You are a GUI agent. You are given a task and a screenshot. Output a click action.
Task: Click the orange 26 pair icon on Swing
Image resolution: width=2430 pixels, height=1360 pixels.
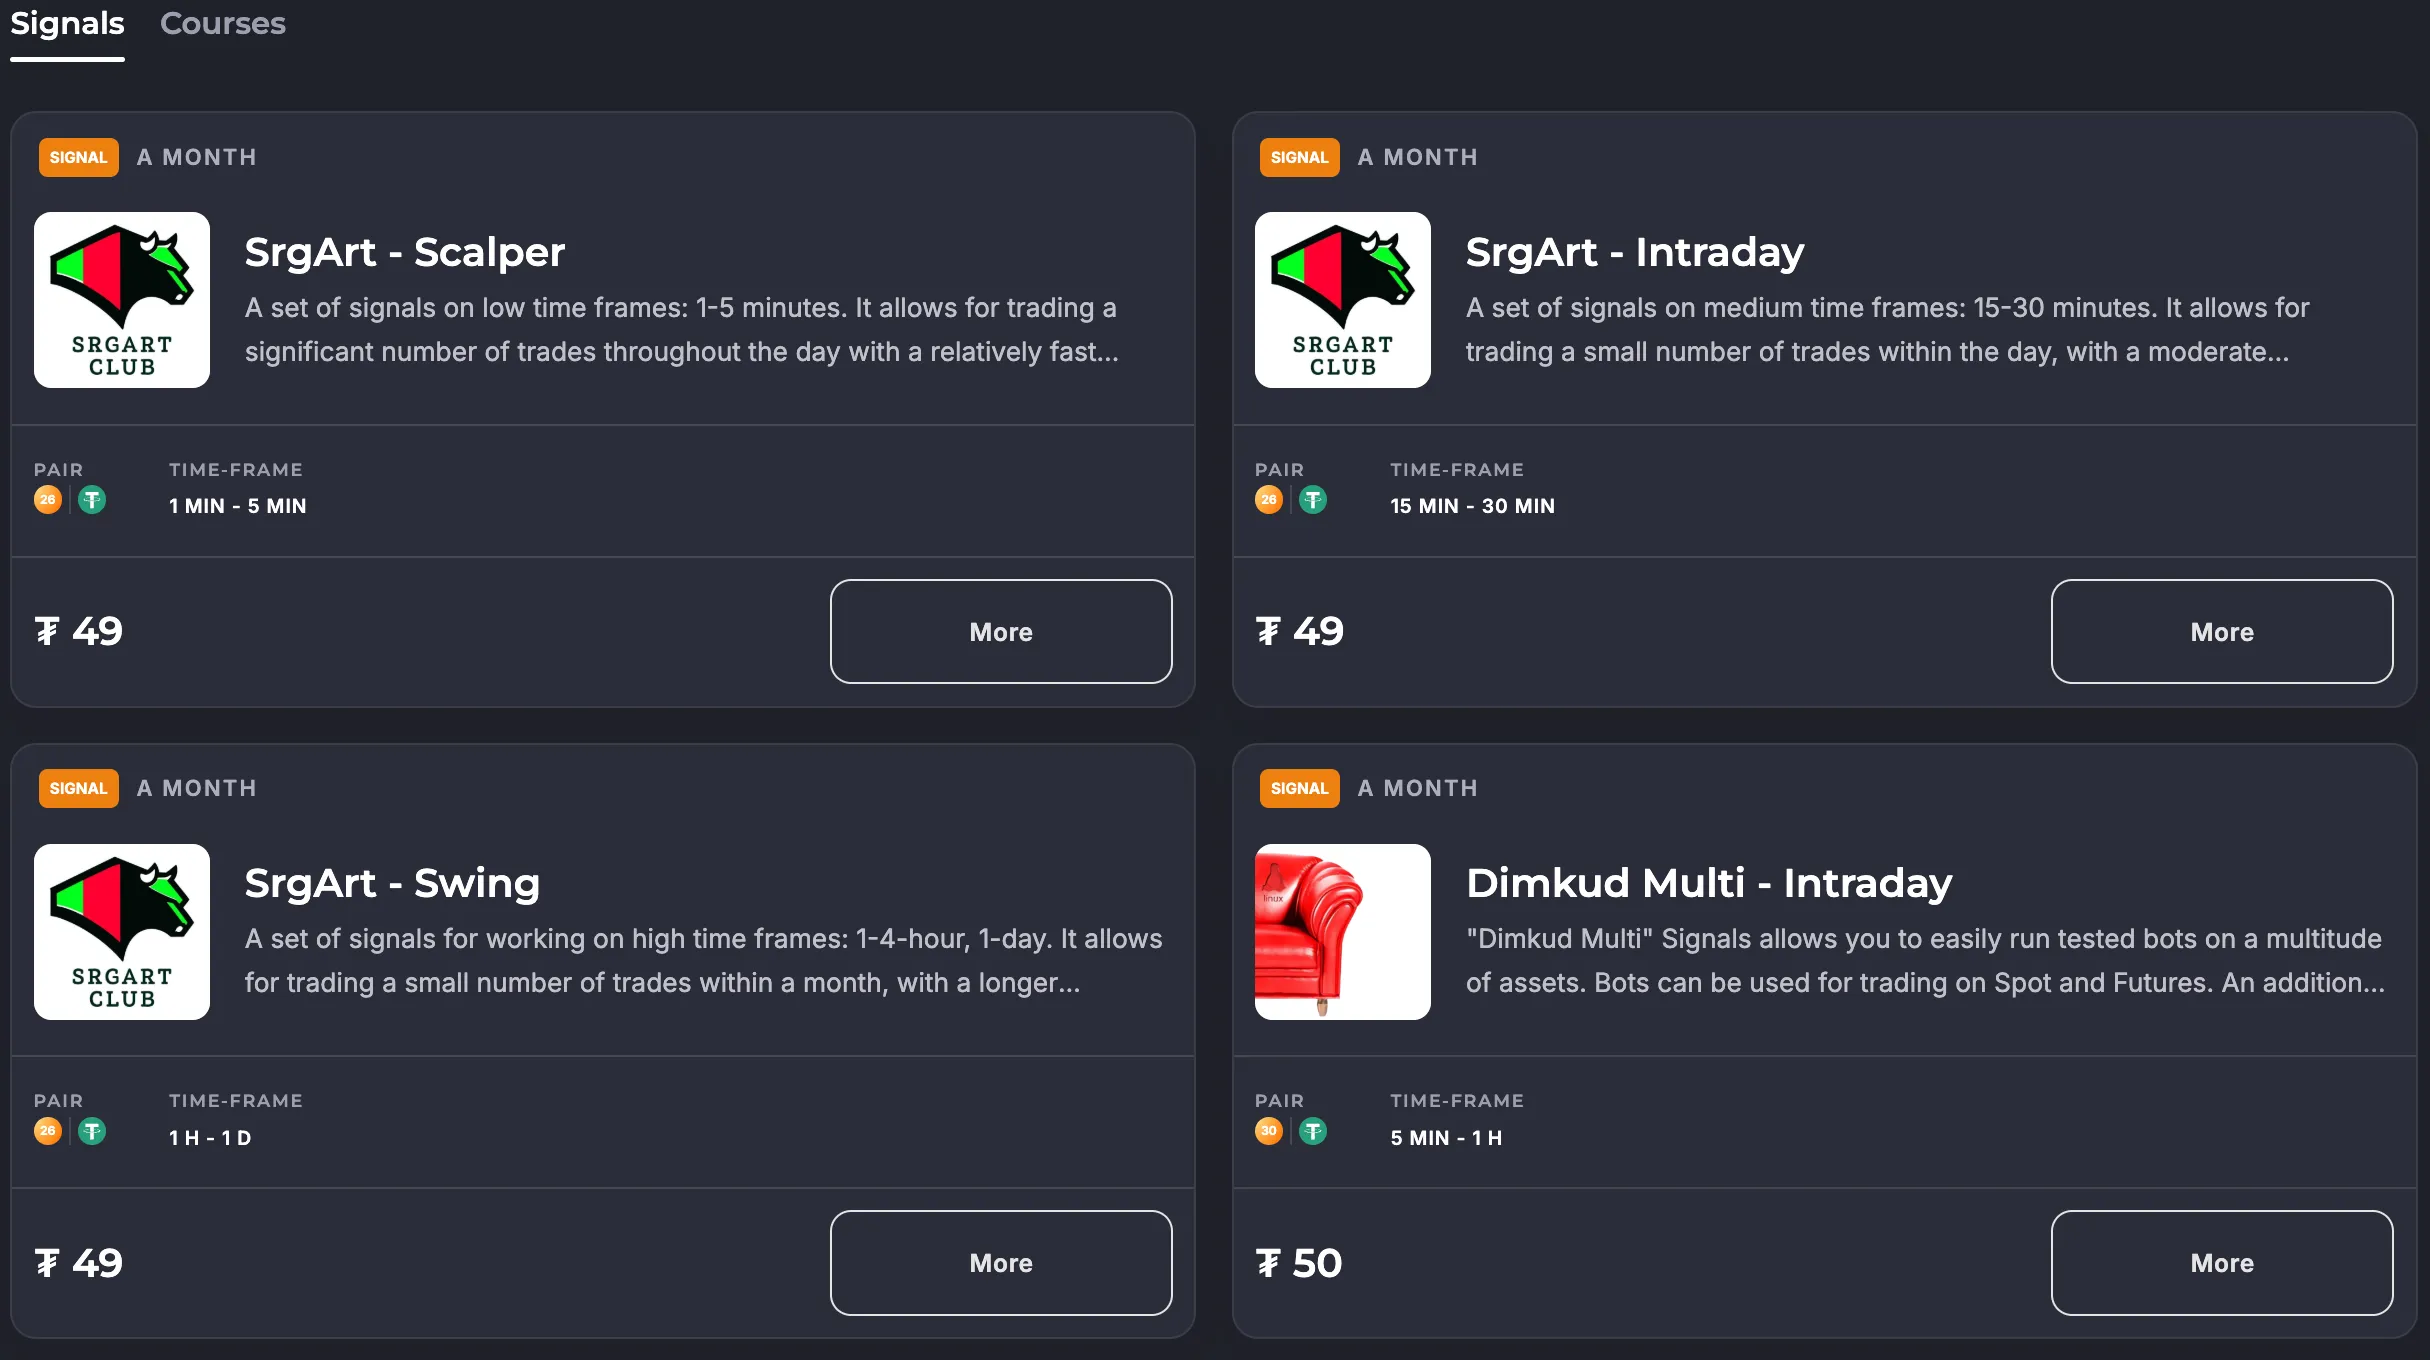48,1131
